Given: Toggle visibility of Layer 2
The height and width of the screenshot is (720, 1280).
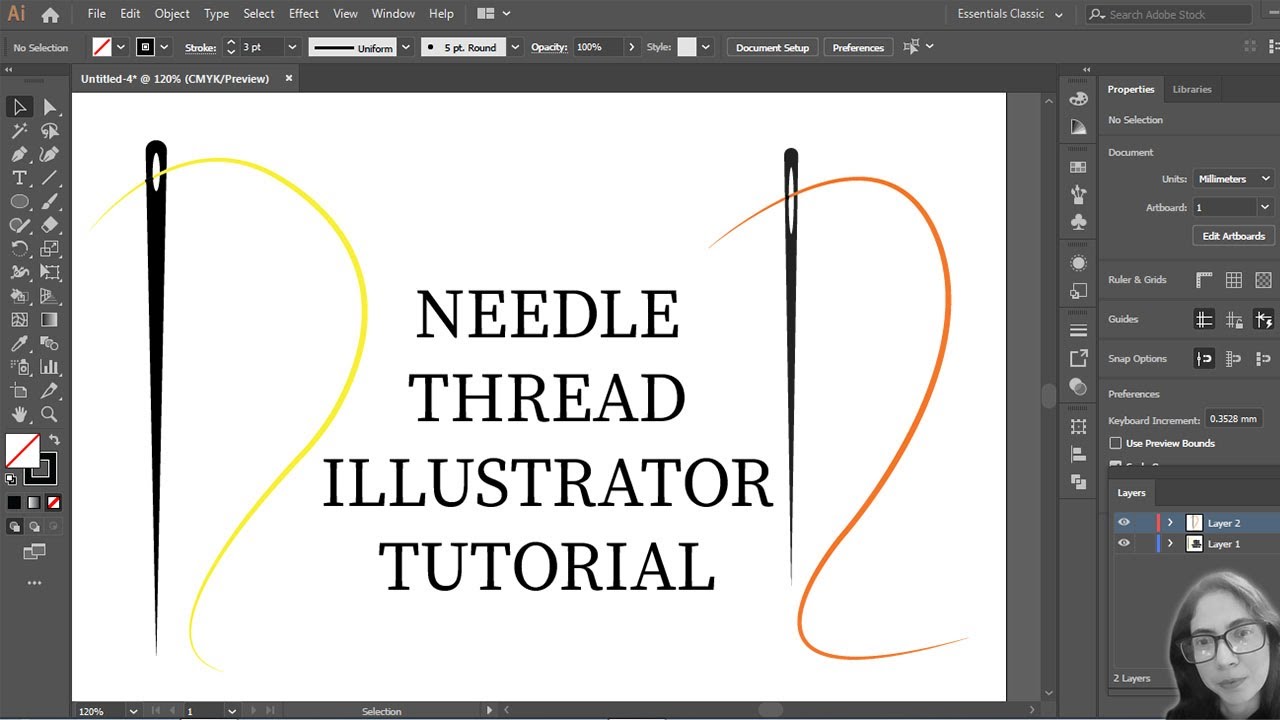Looking at the screenshot, I should [x=1124, y=522].
